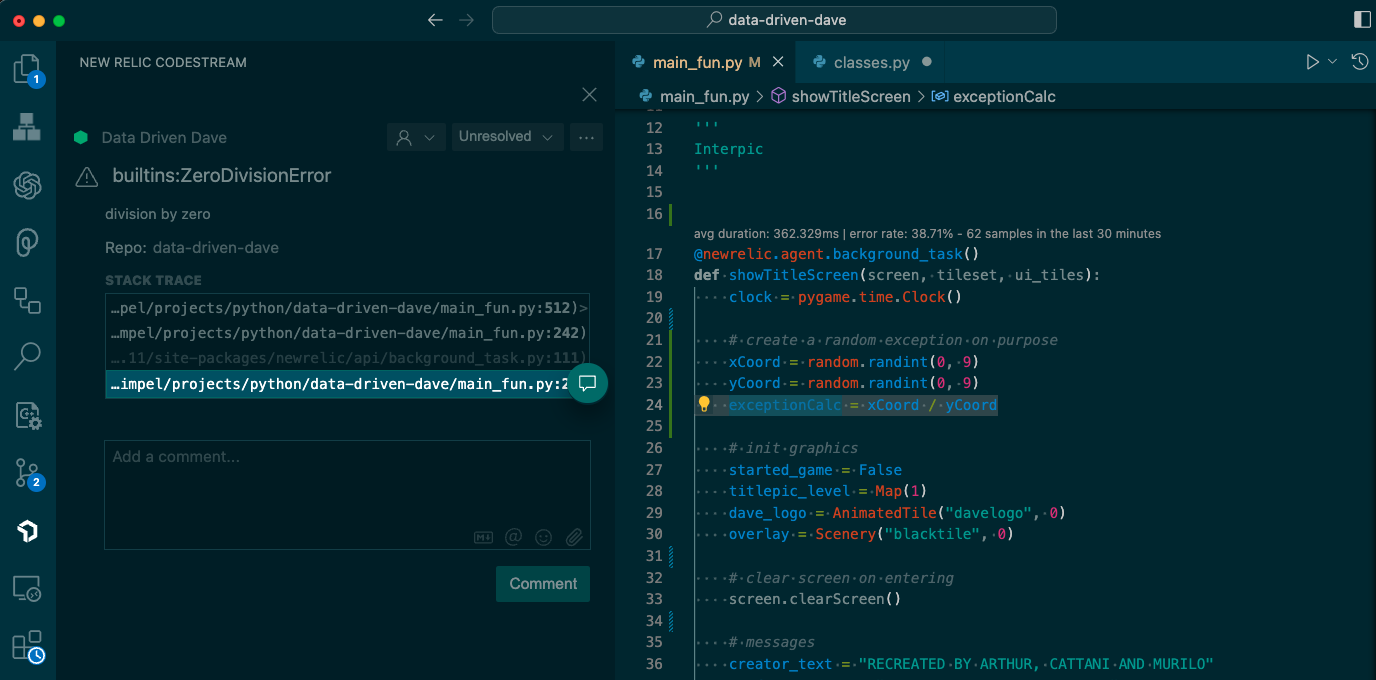Toggle Markdown formatting in the comment composer
This screenshot has width=1376, height=680.
[x=484, y=537]
